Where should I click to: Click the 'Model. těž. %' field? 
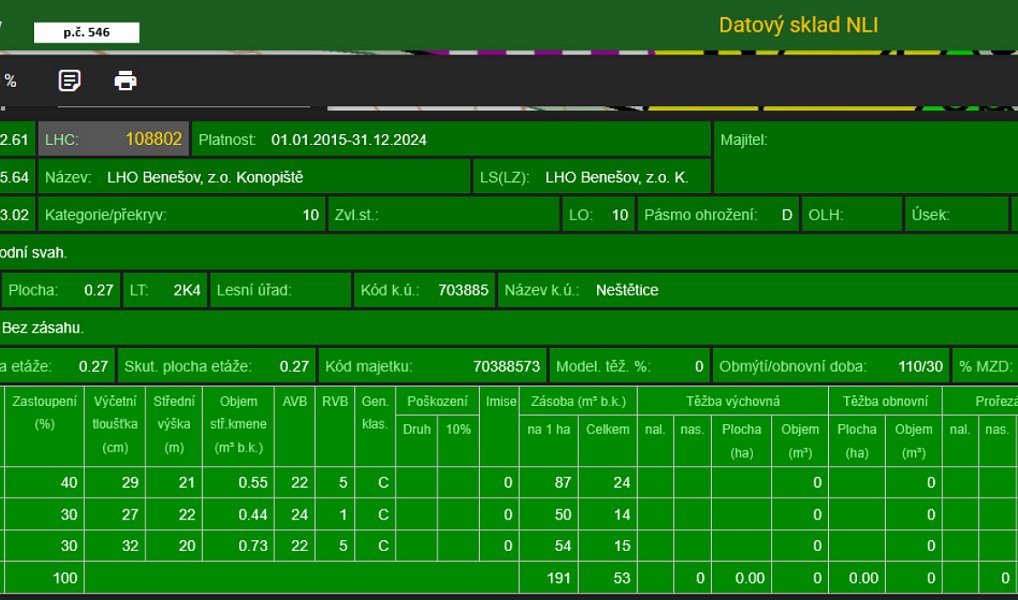tap(630, 366)
